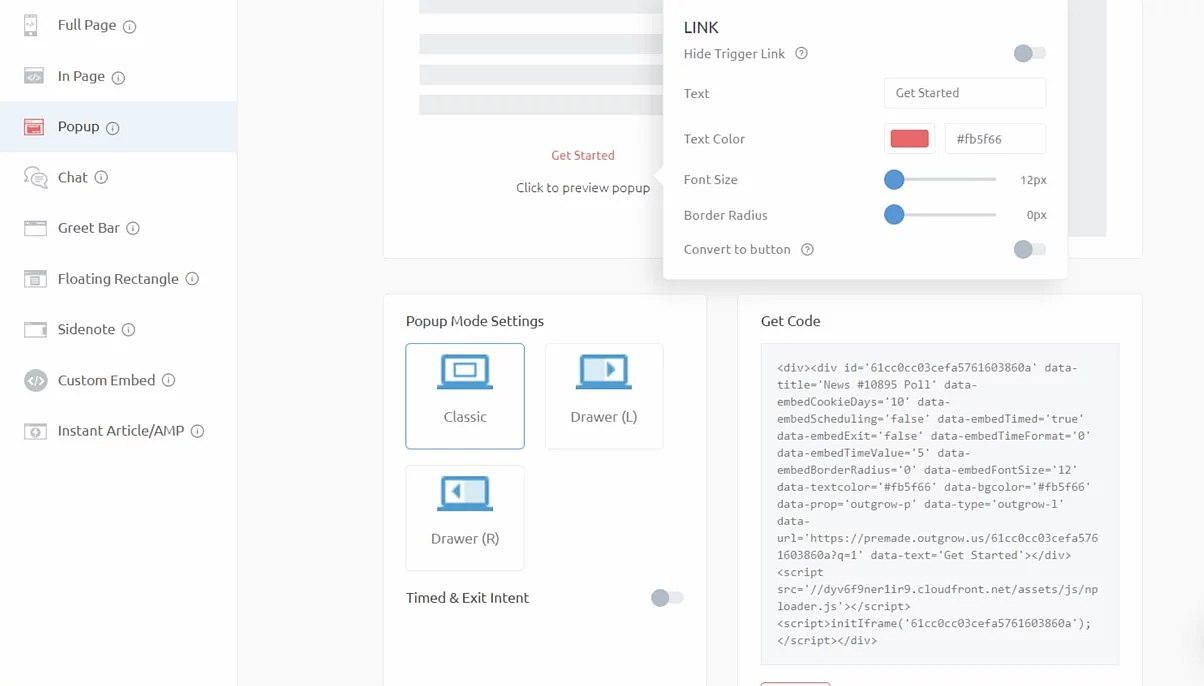1204x686 pixels.
Task: Switch to Full Page embed mode
Action: (32, 25)
